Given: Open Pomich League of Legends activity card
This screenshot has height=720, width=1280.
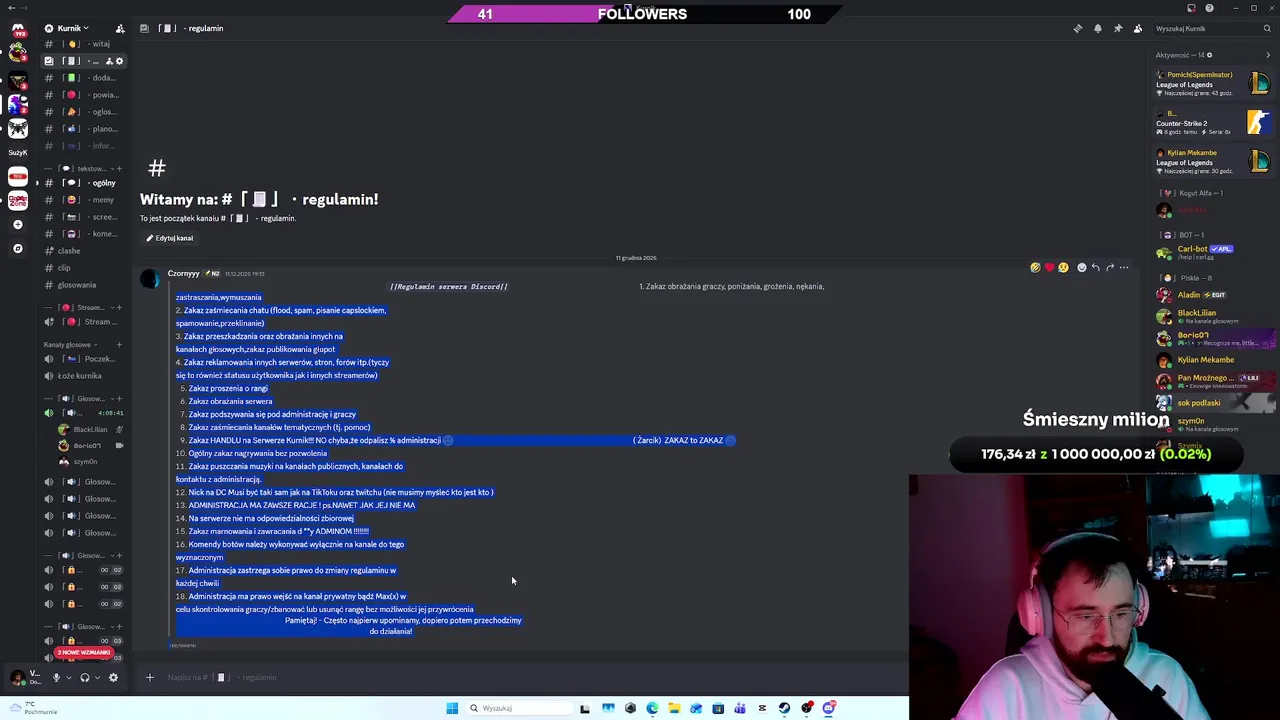Looking at the screenshot, I should click(x=1212, y=84).
